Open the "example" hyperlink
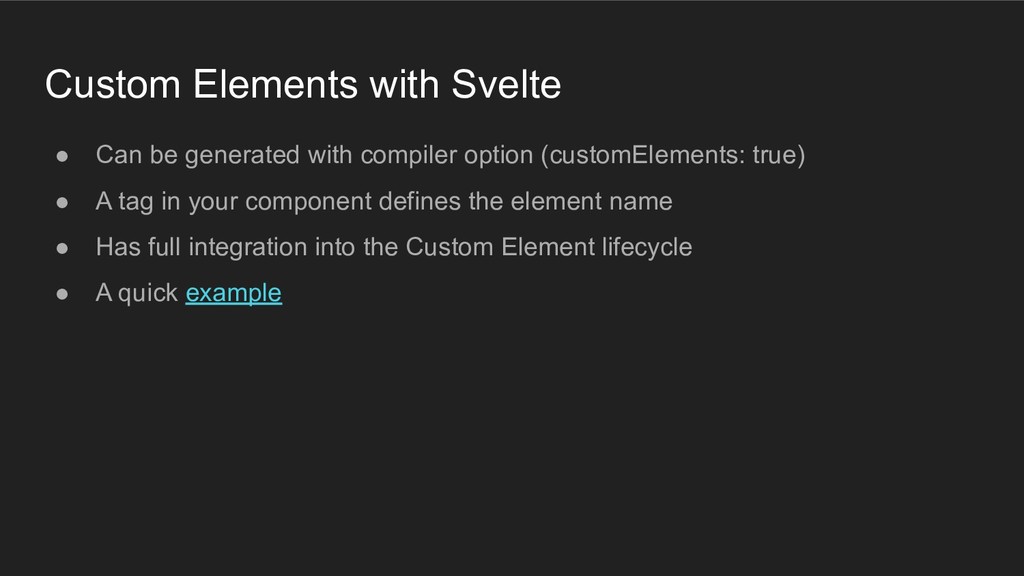Viewport: 1024px width, 576px height. pyautogui.click(x=233, y=293)
